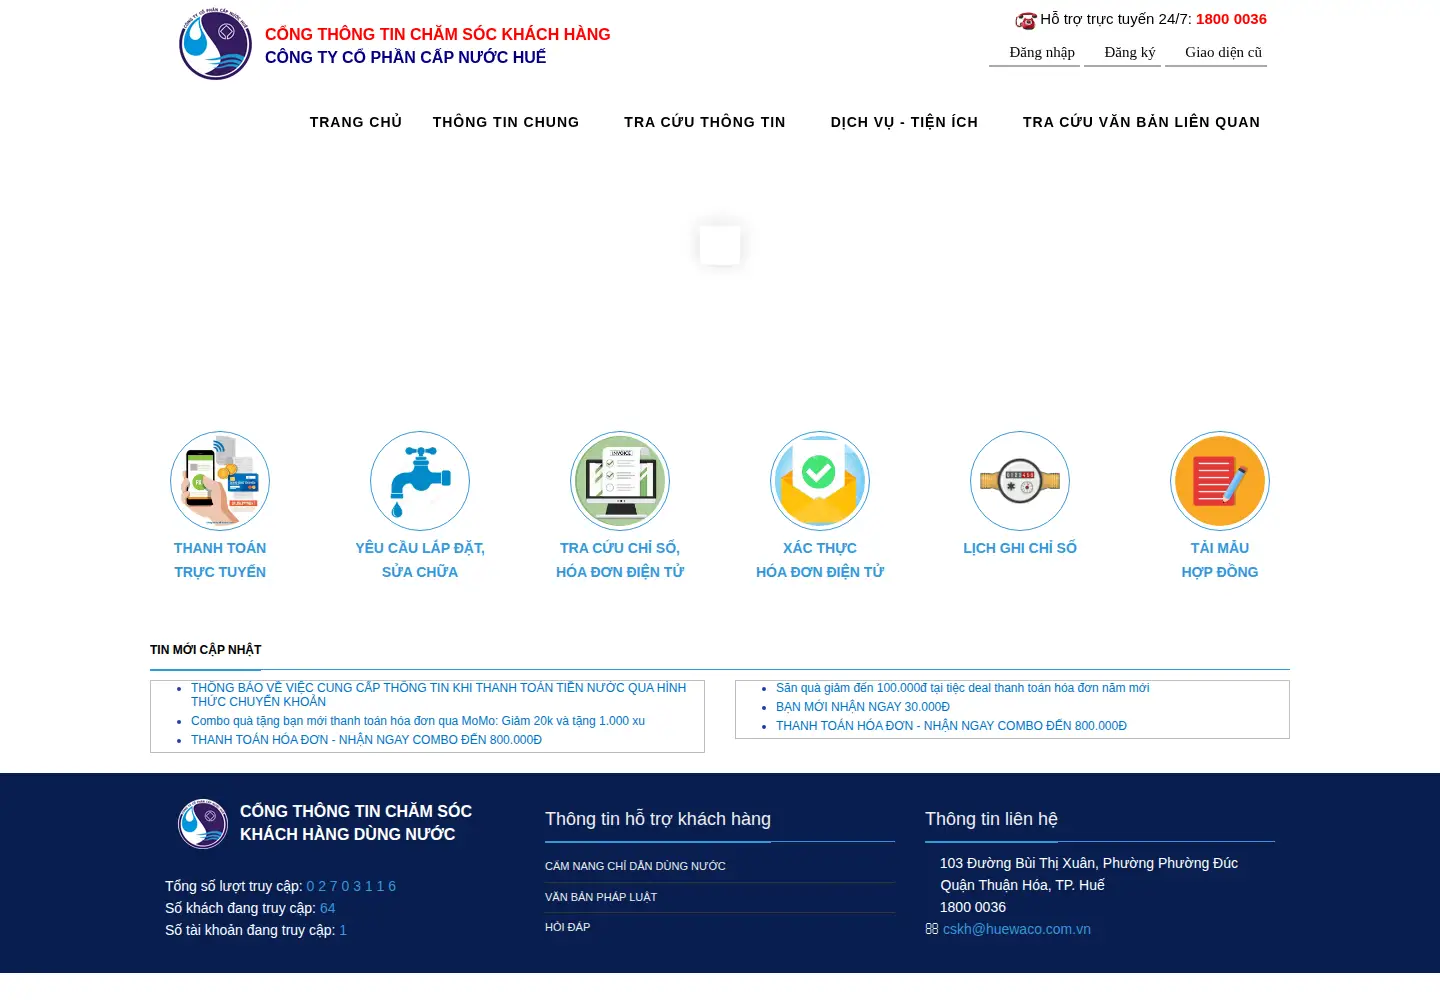Click the Thông tin hỗ trợ khách hàng heading

658,819
